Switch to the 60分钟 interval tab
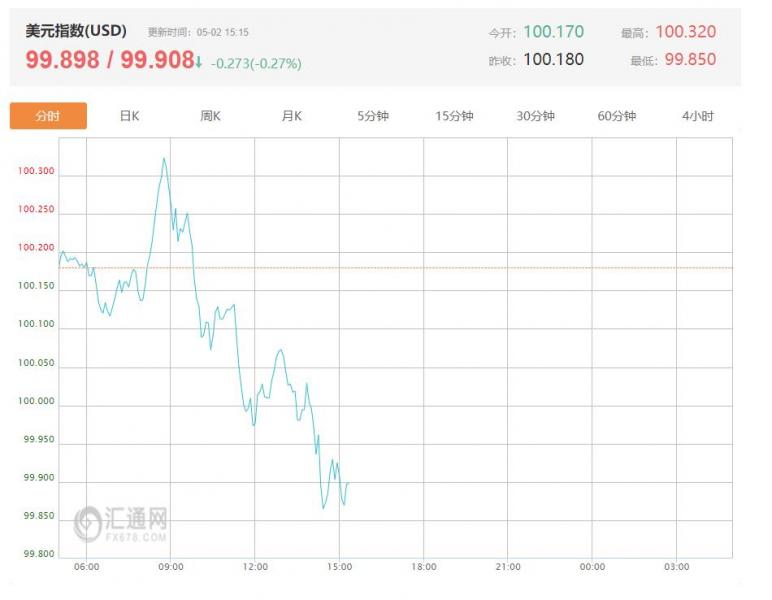The image size is (772, 600). [616, 116]
